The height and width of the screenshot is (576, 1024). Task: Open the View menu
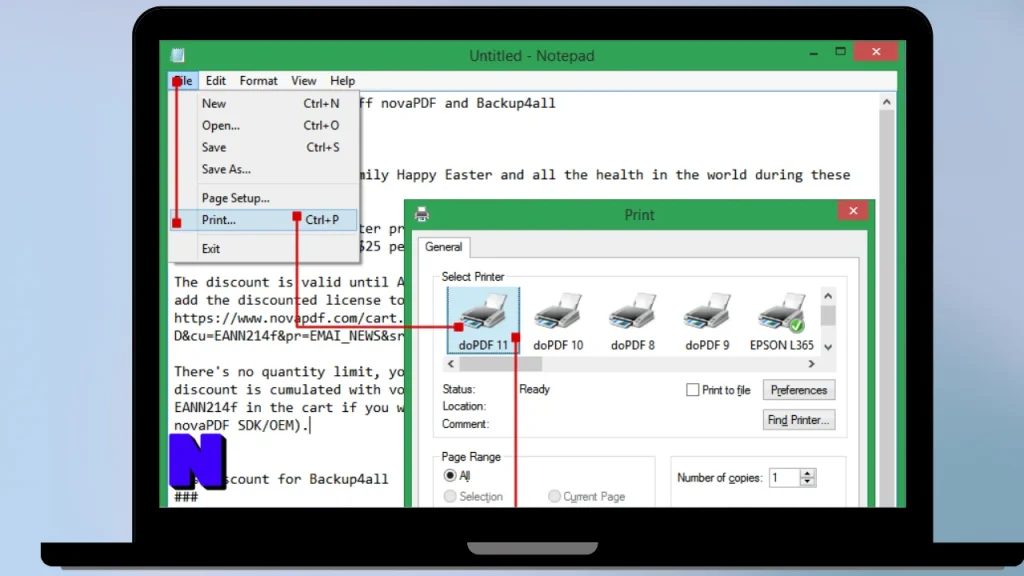tap(304, 80)
